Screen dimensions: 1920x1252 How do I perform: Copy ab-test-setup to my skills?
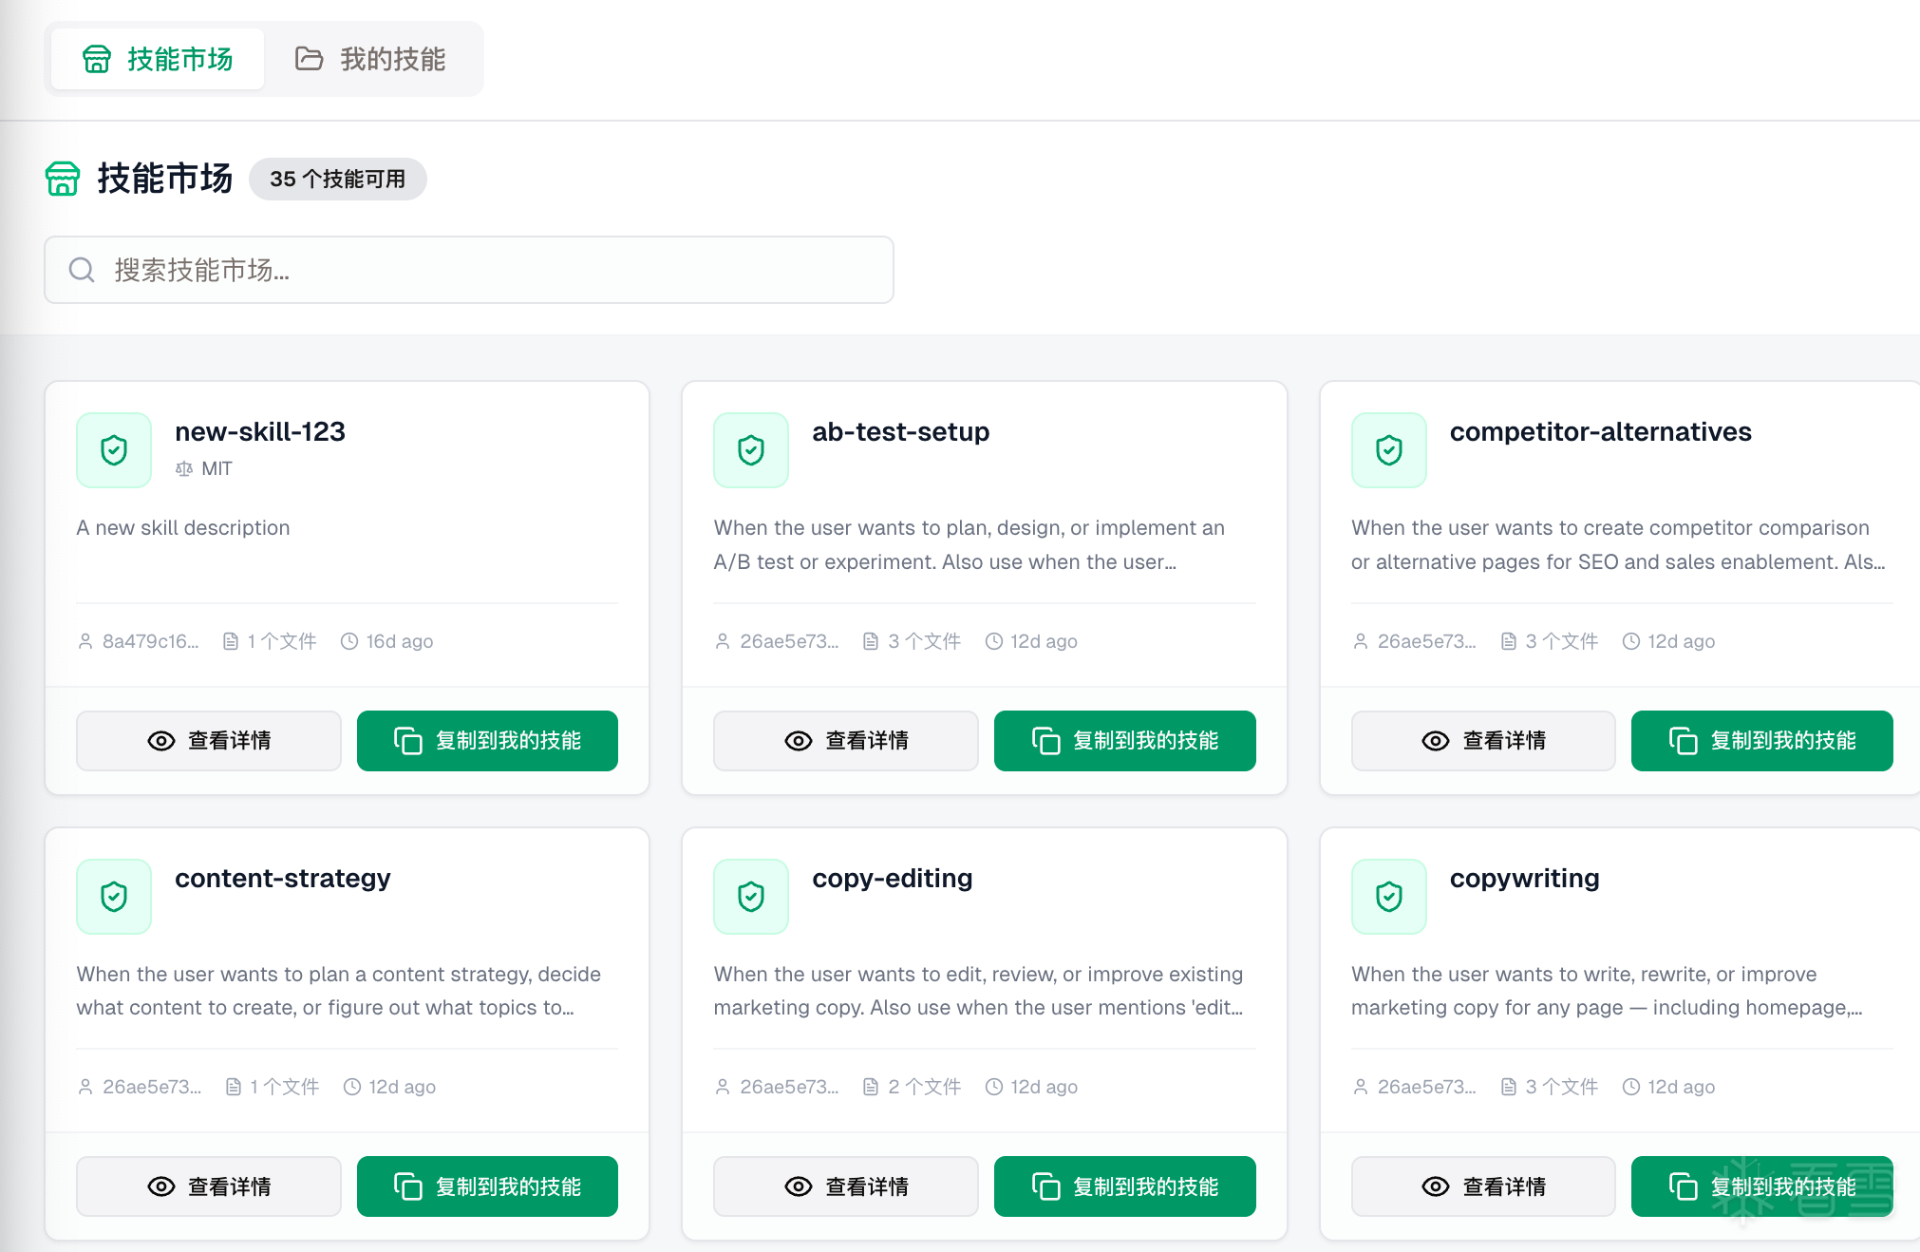[1124, 741]
